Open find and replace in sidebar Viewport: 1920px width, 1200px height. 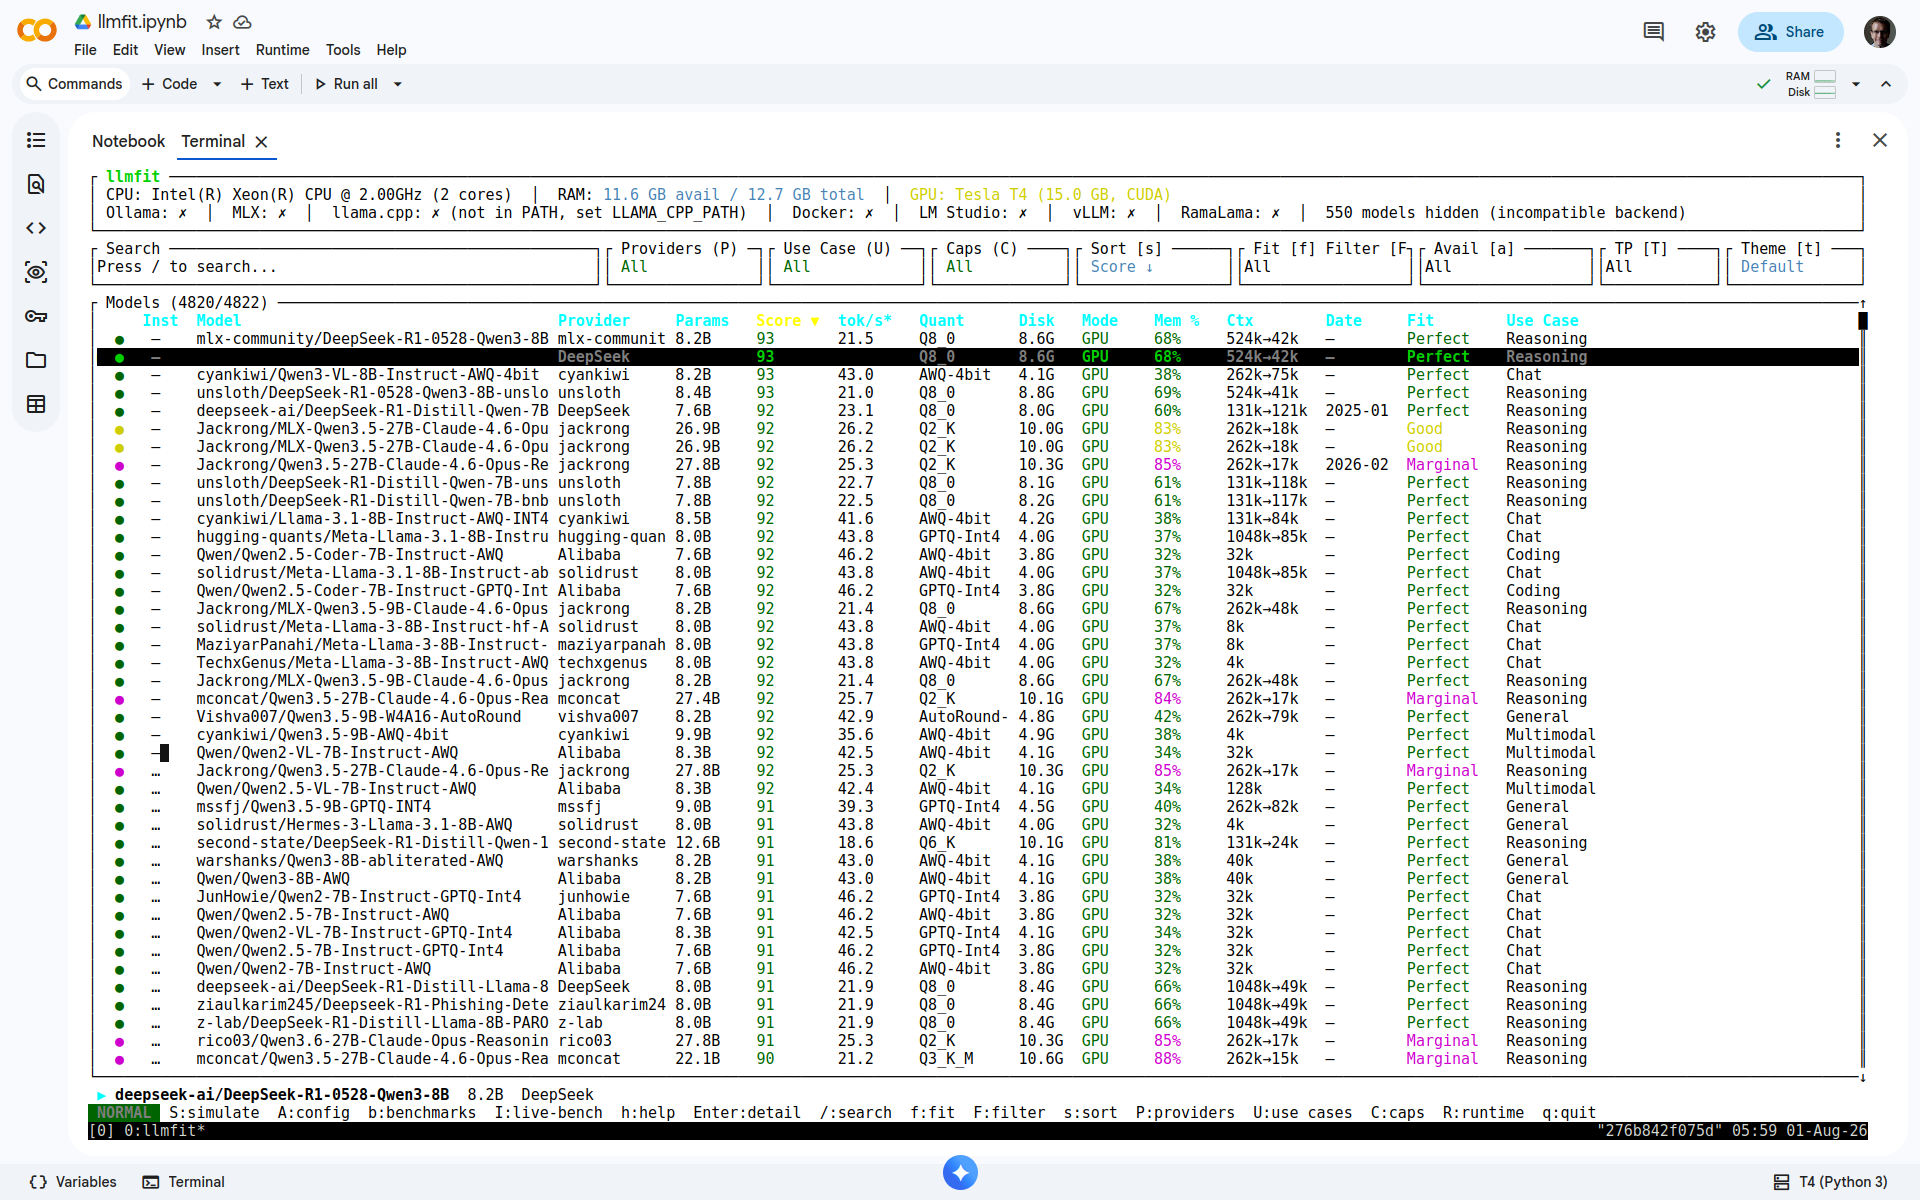pyautogui.click(x=36, y=184)
